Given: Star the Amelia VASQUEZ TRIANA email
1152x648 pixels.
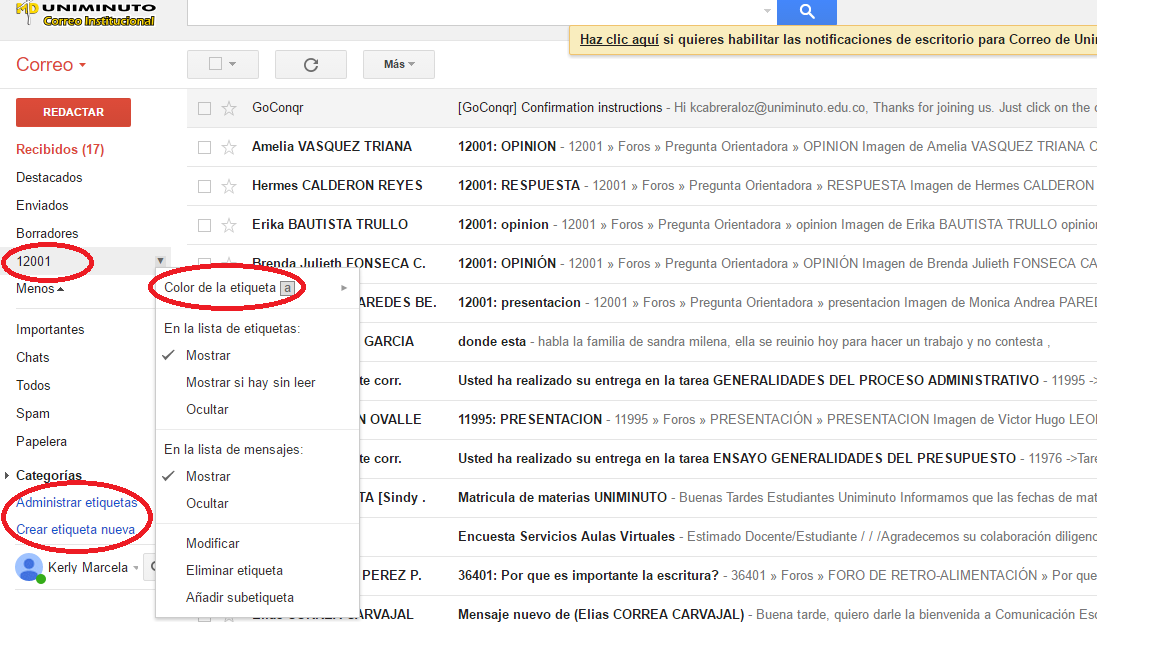Looking at the screenshot, I should [x=229, y=148].
